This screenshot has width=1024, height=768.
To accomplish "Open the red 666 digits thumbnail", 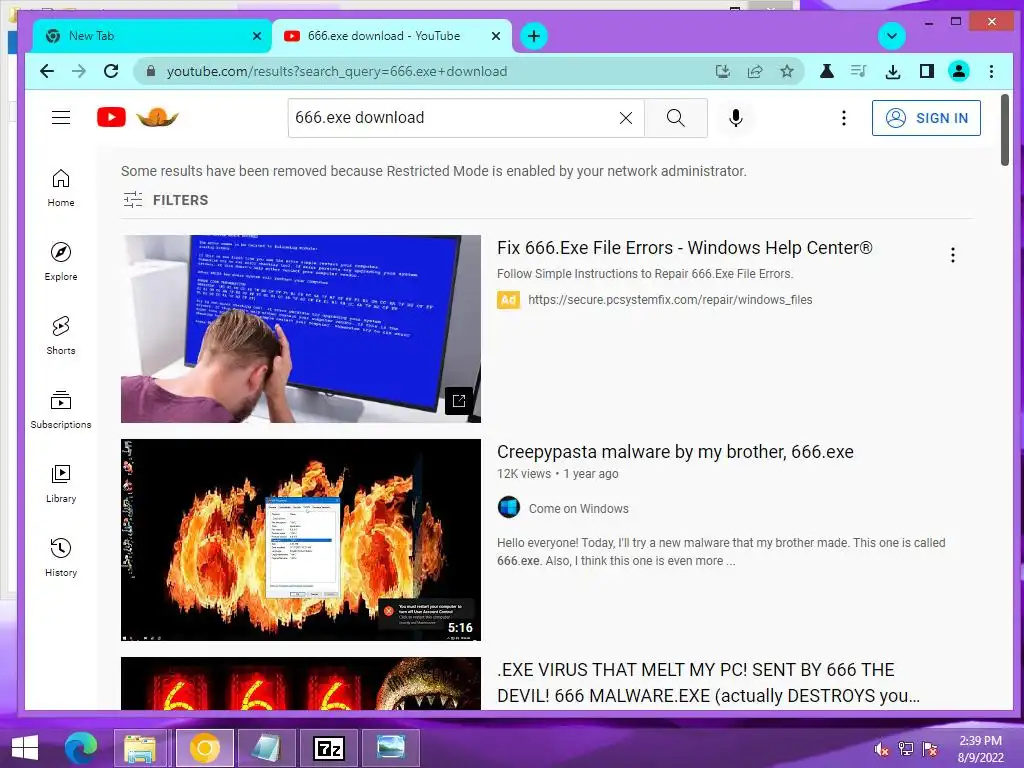I will 300,683.
